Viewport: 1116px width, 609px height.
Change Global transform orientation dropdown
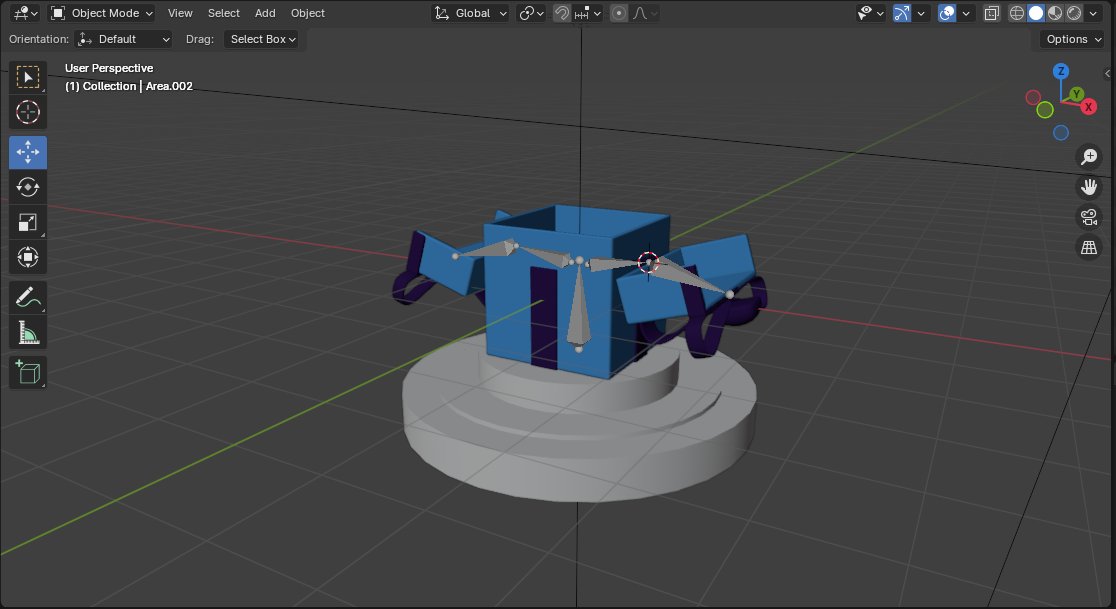tap(470, 13)
